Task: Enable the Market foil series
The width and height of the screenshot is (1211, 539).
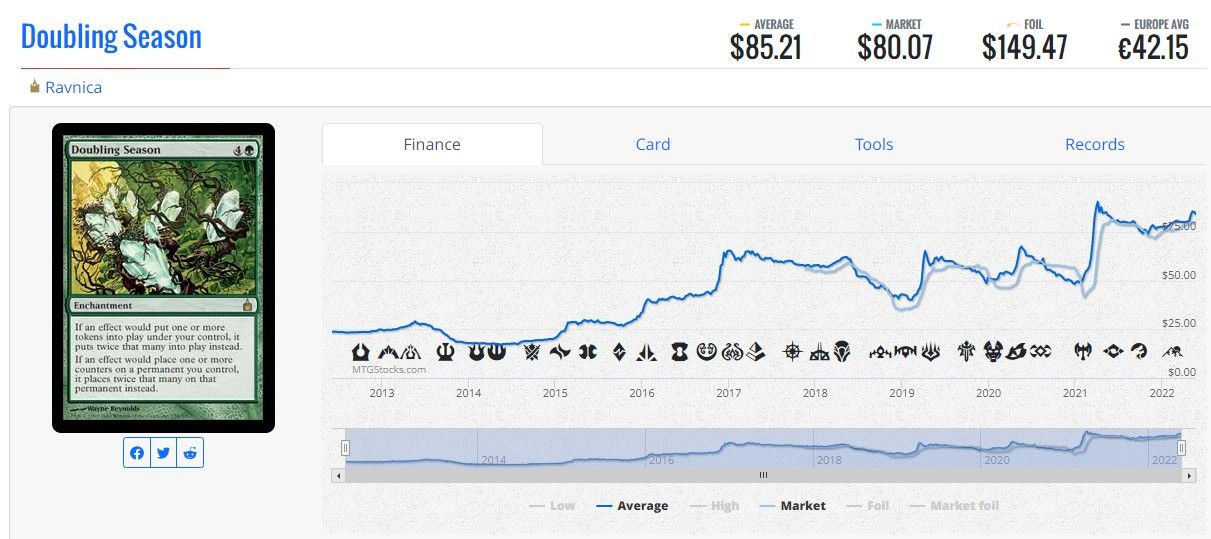Action: 954,506
